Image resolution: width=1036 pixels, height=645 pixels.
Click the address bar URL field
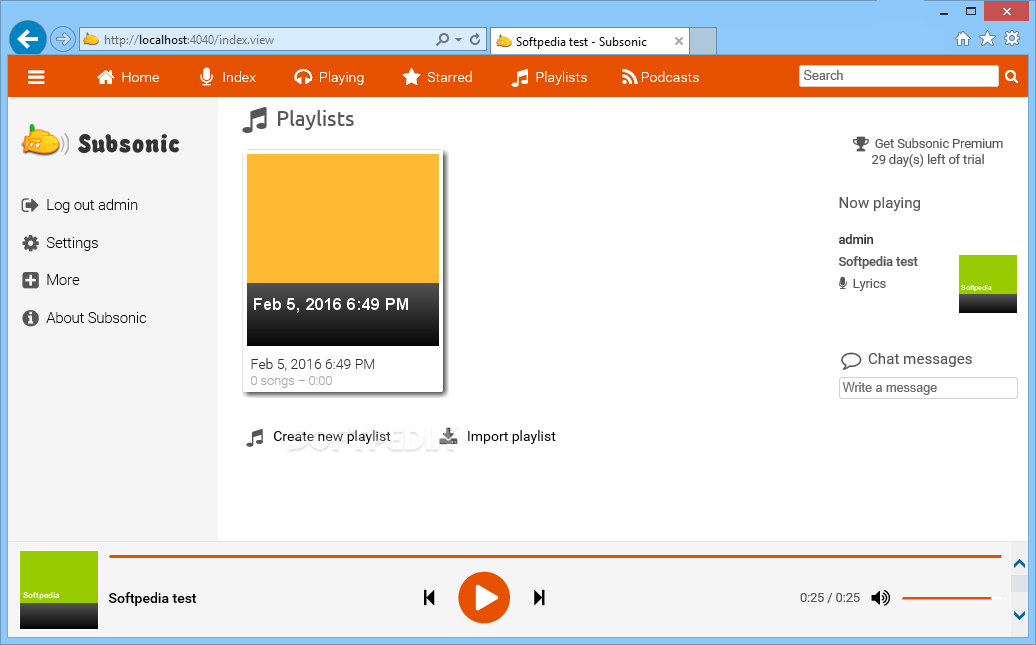264,40
